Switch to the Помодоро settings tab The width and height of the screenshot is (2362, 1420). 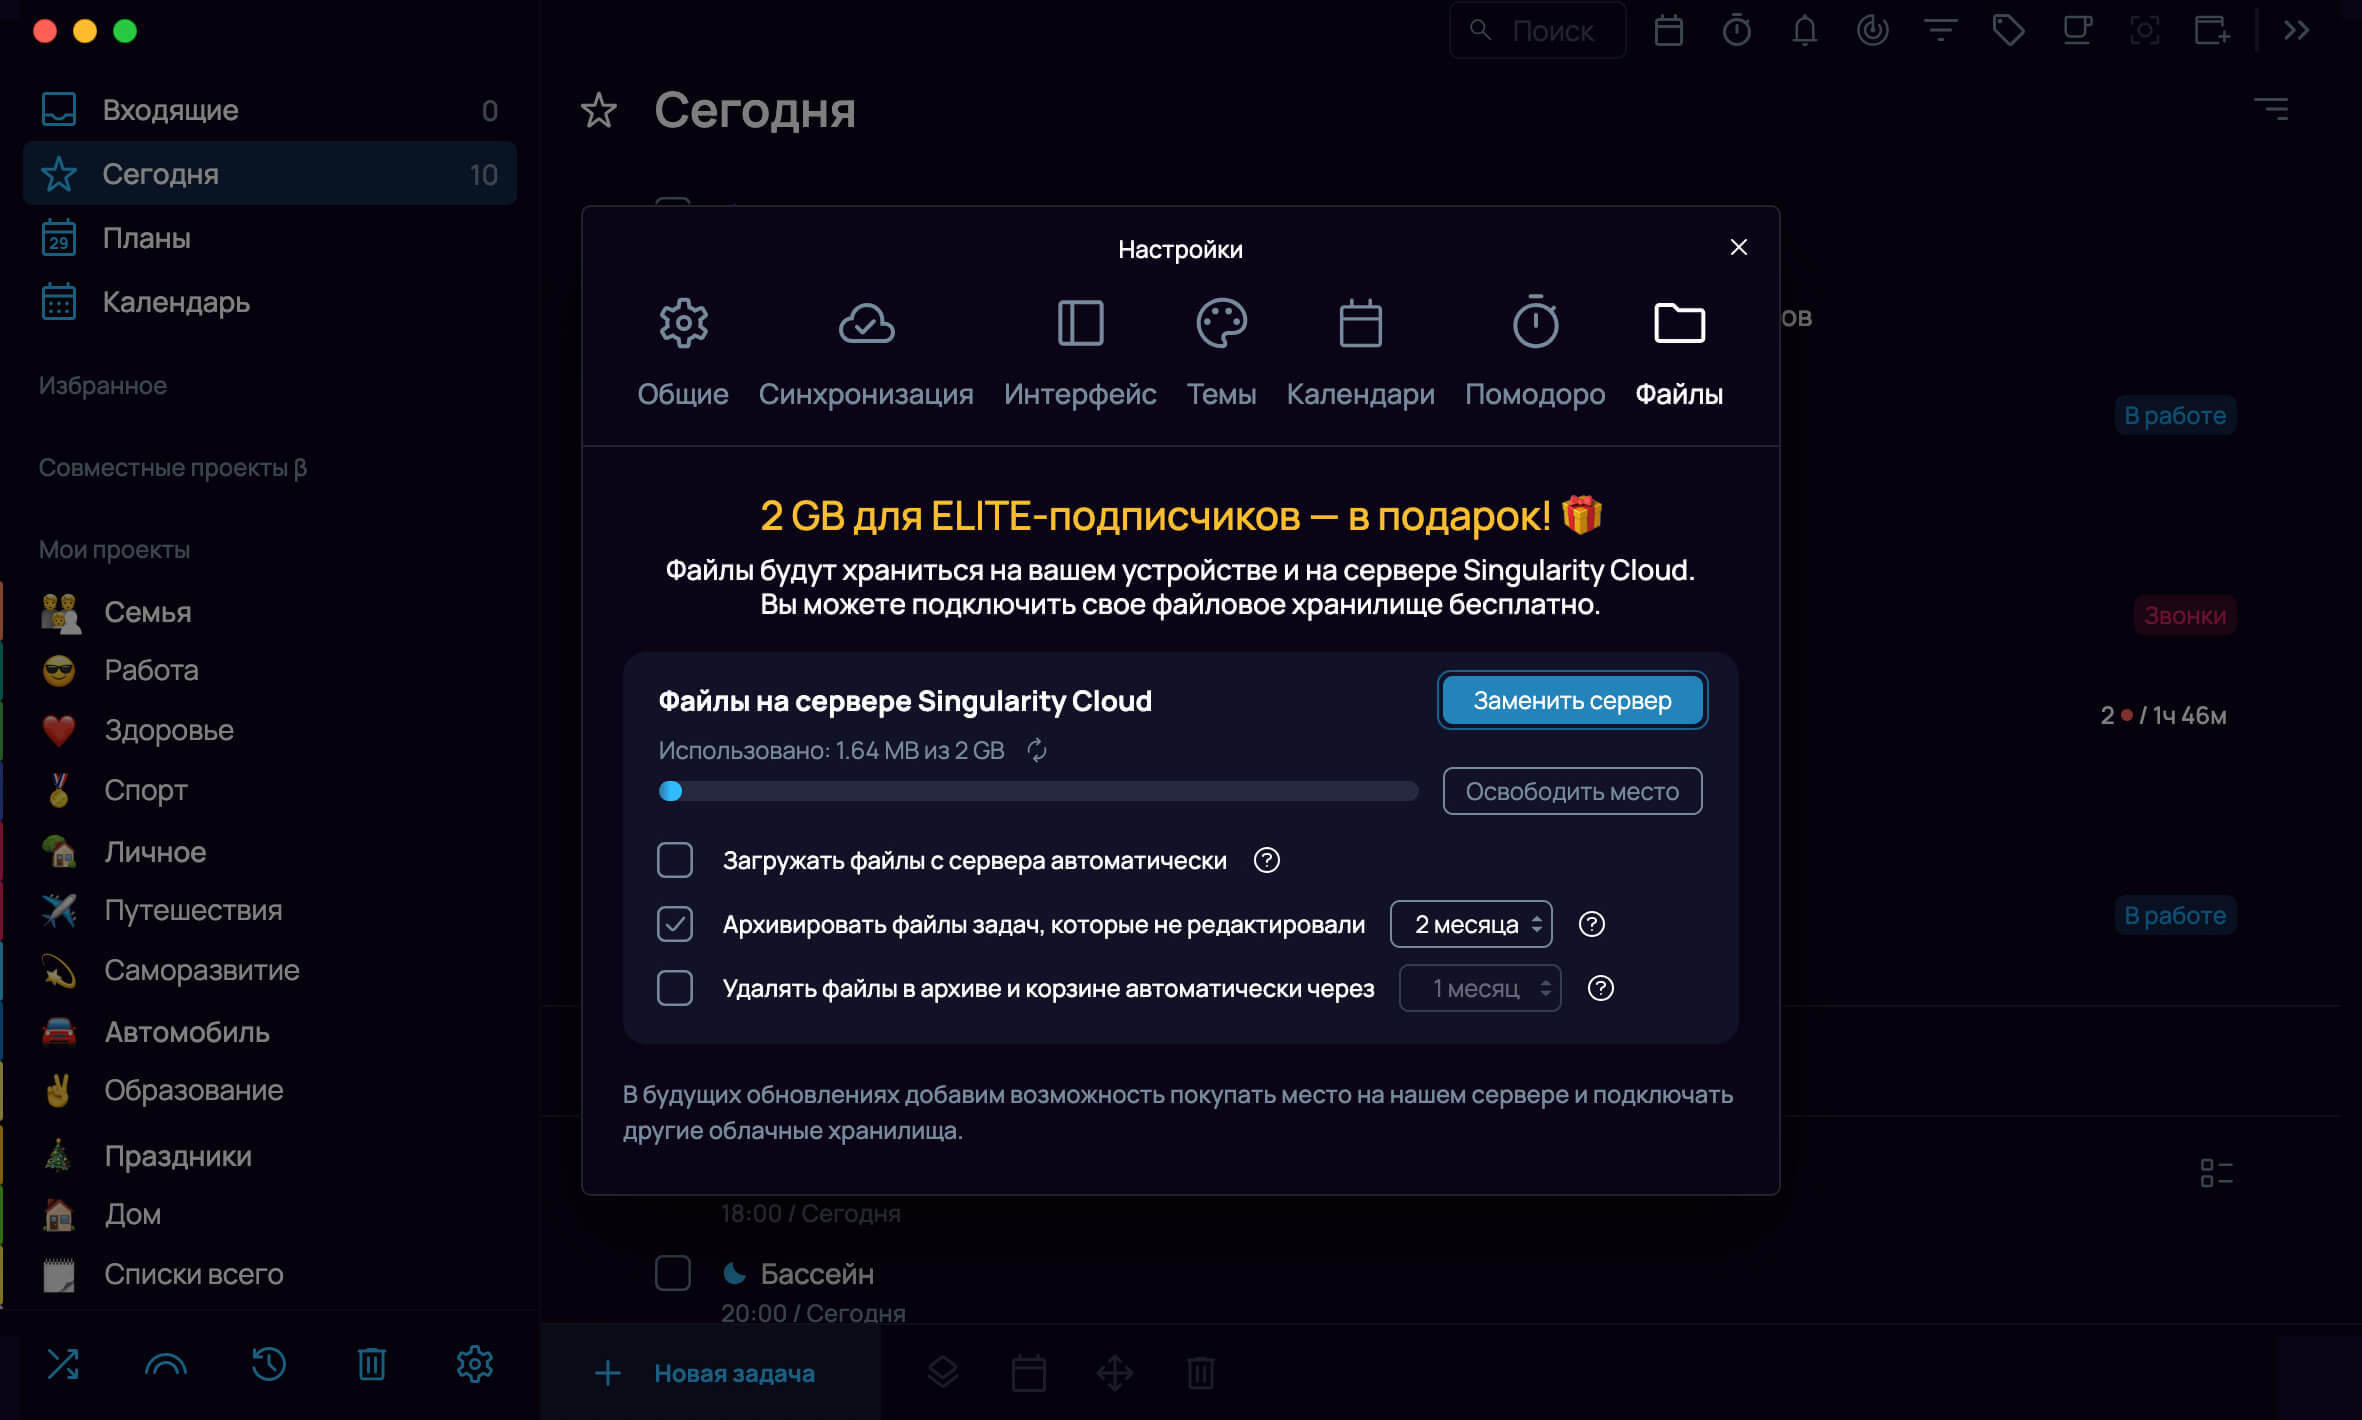[x=1535, y=352]
